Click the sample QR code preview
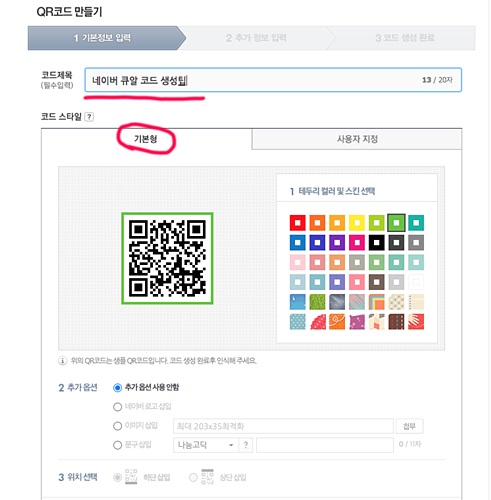Screen dimensions: 491x500 167,258
